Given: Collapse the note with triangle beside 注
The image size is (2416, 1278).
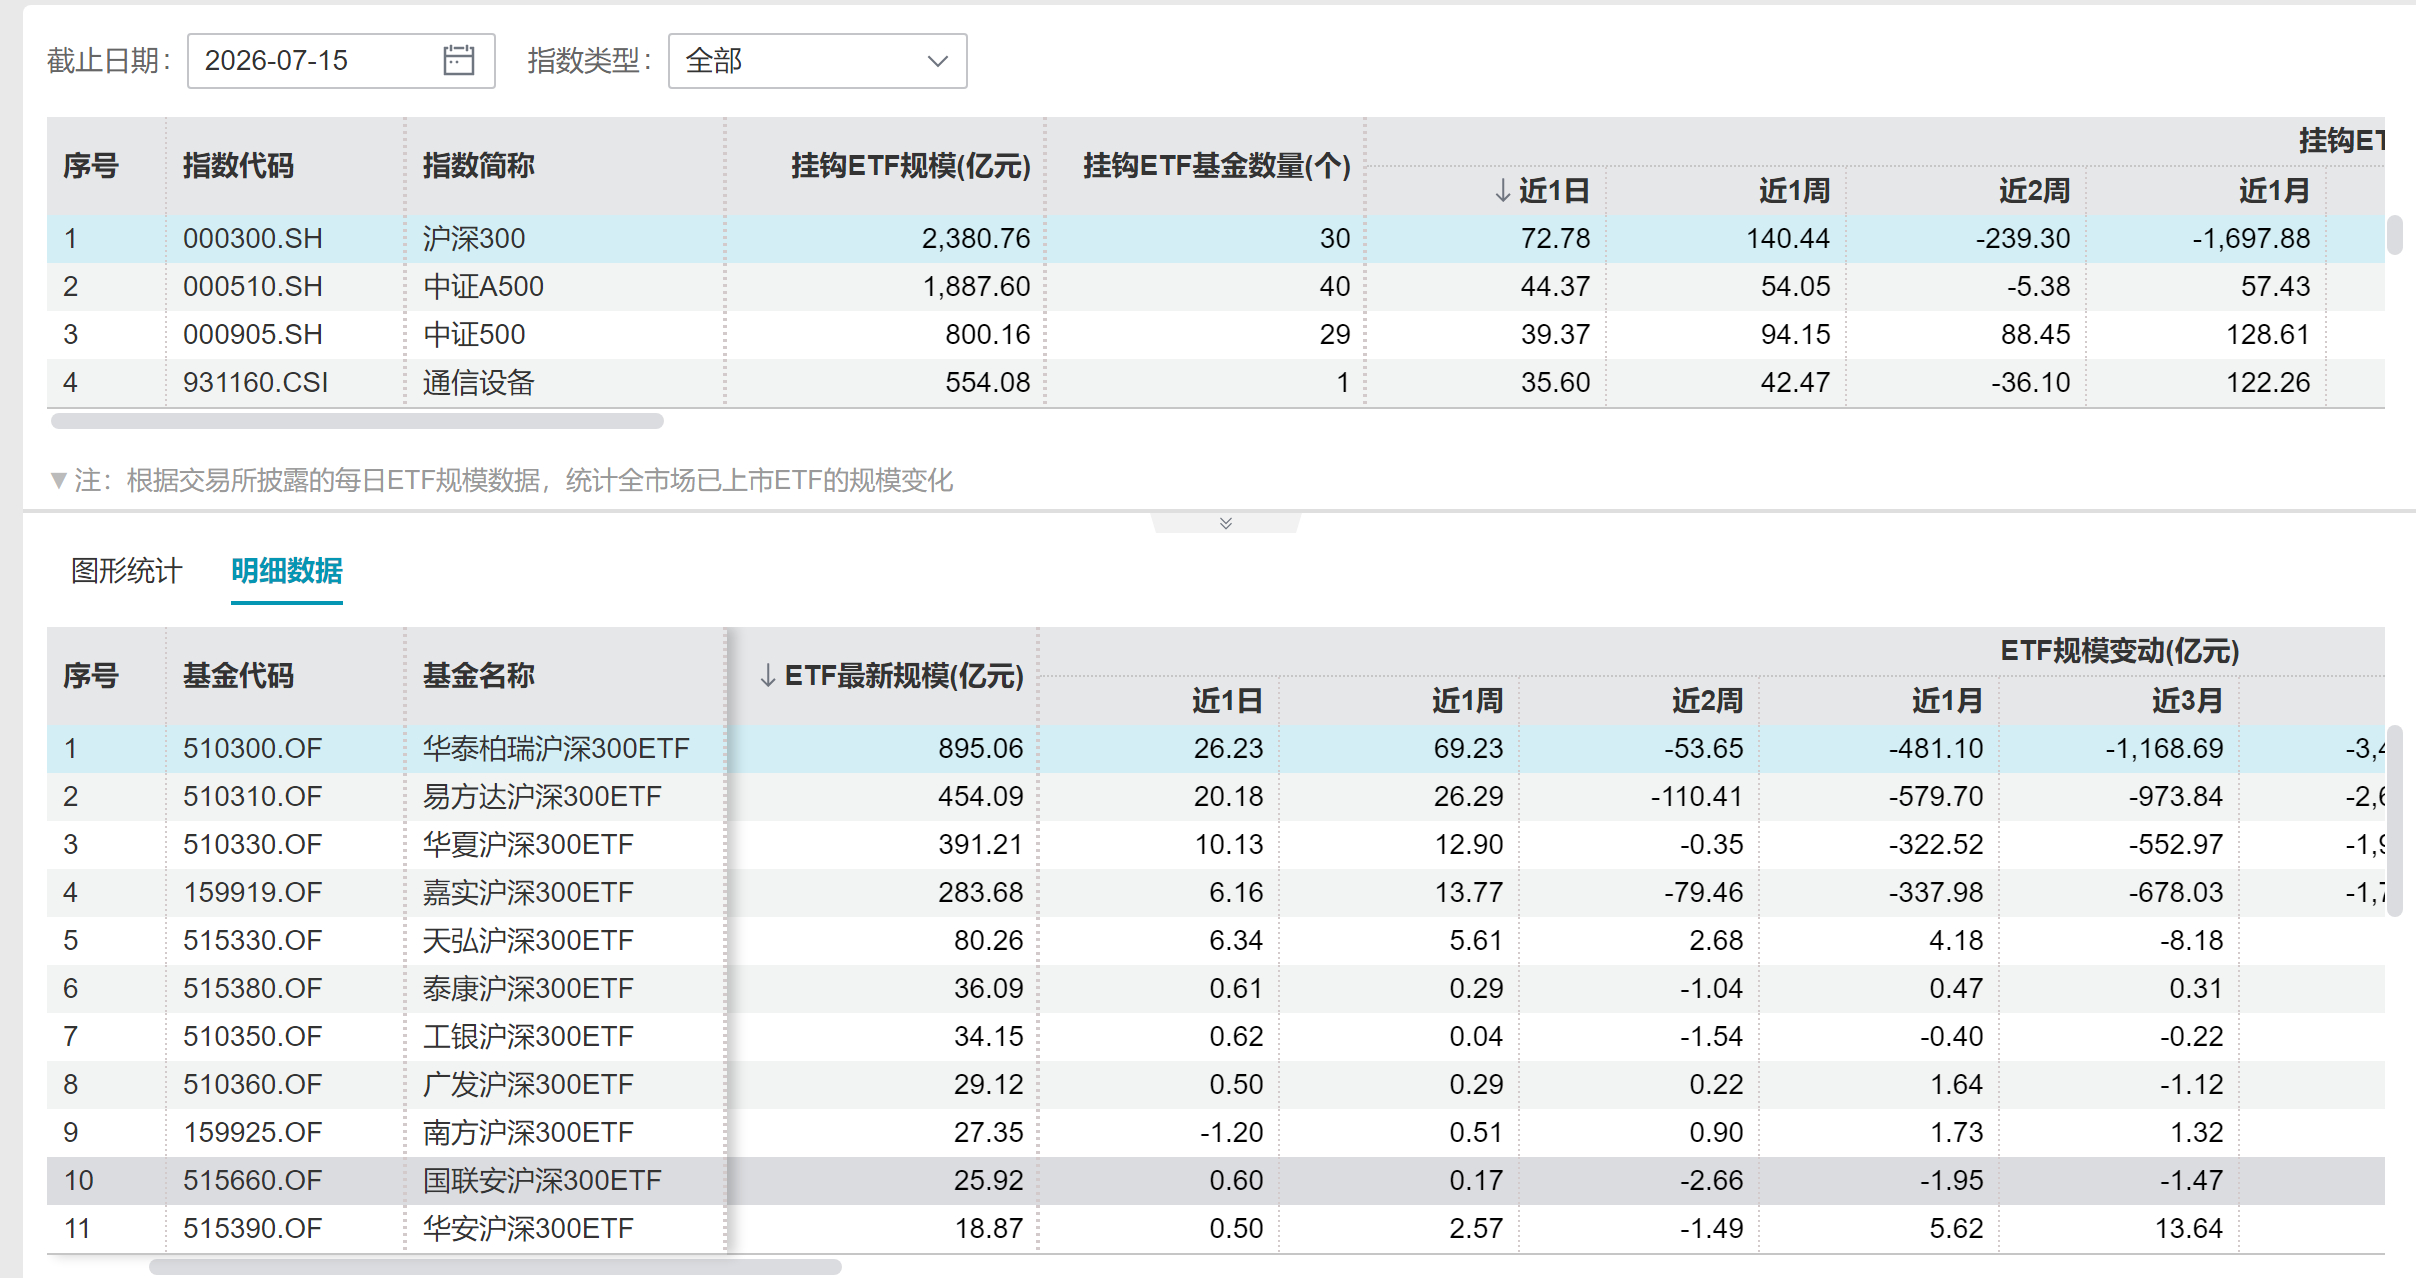Looking at the screenshot, I should (58, 481).
